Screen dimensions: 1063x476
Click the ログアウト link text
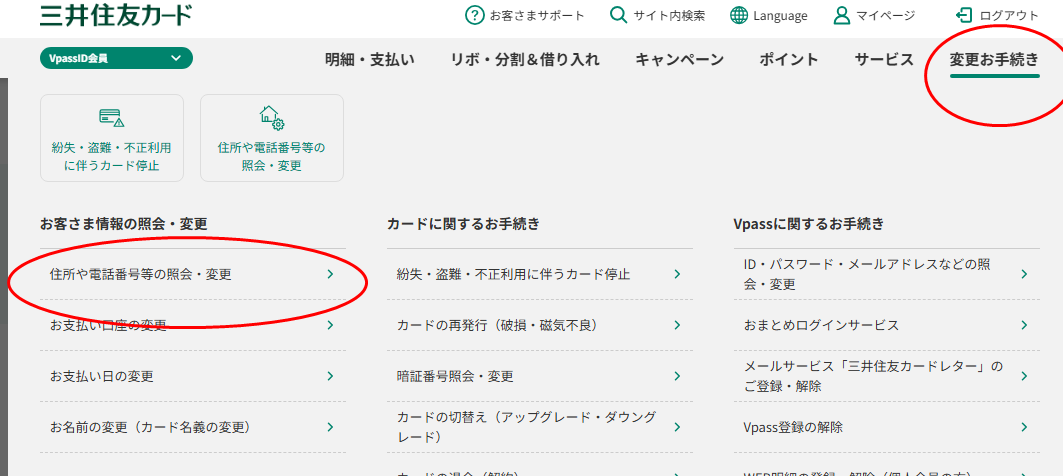pos(1009,16)
